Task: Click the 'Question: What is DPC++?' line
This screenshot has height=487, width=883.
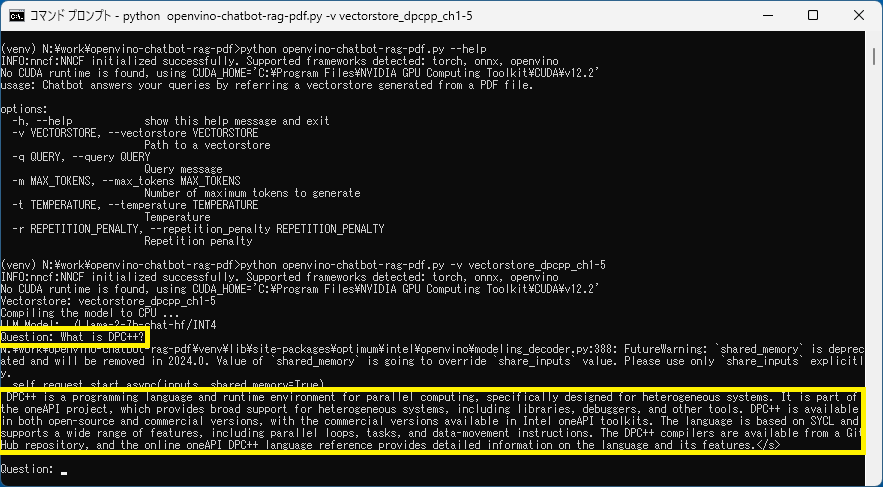Action: [73, 337]
